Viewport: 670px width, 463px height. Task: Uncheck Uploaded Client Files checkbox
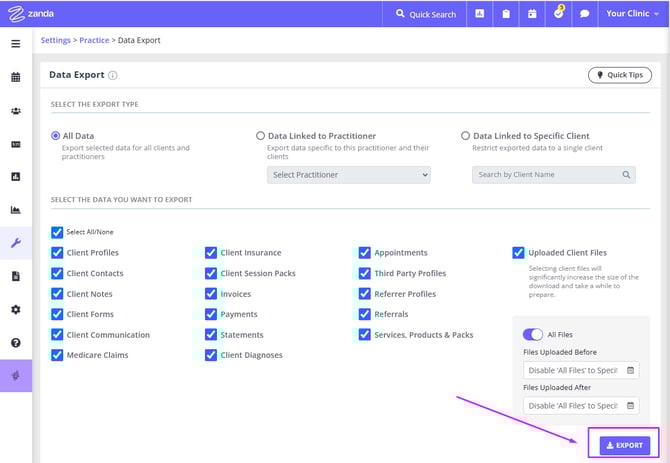518,253
